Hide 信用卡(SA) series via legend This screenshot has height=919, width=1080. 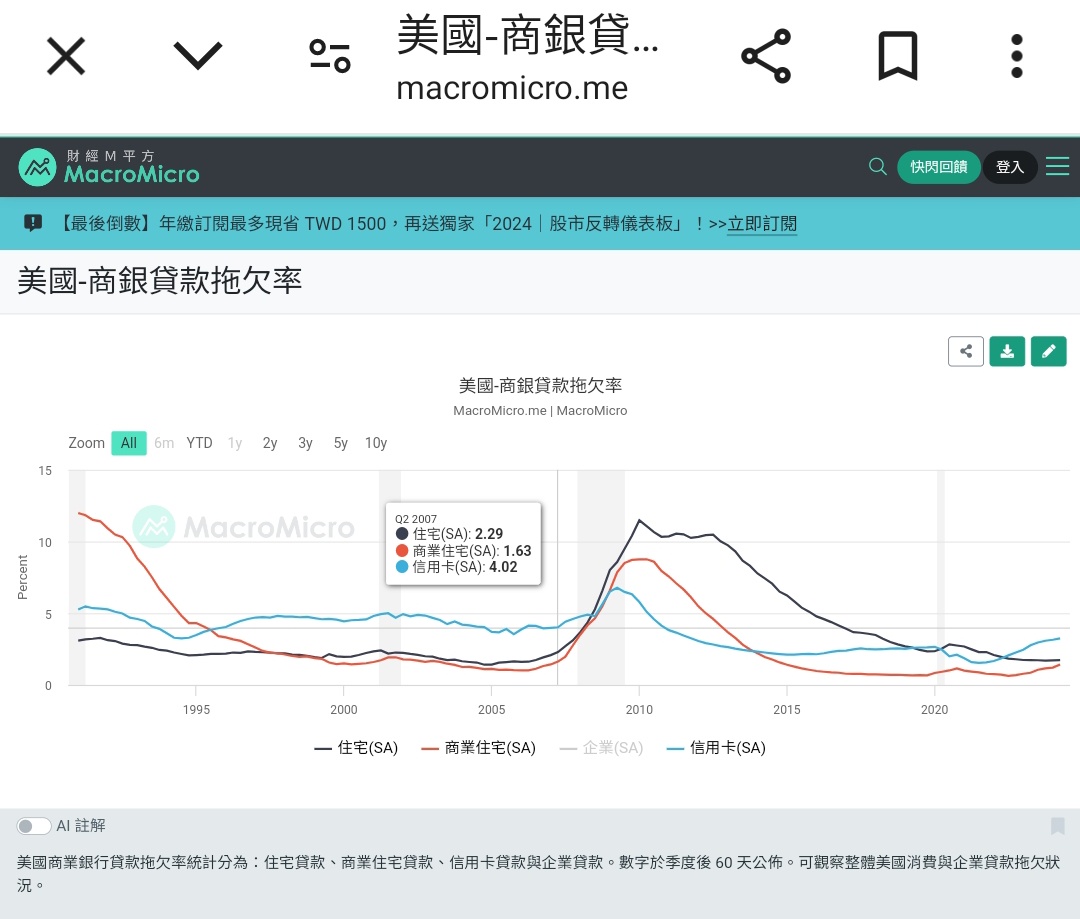coord(716,748)
